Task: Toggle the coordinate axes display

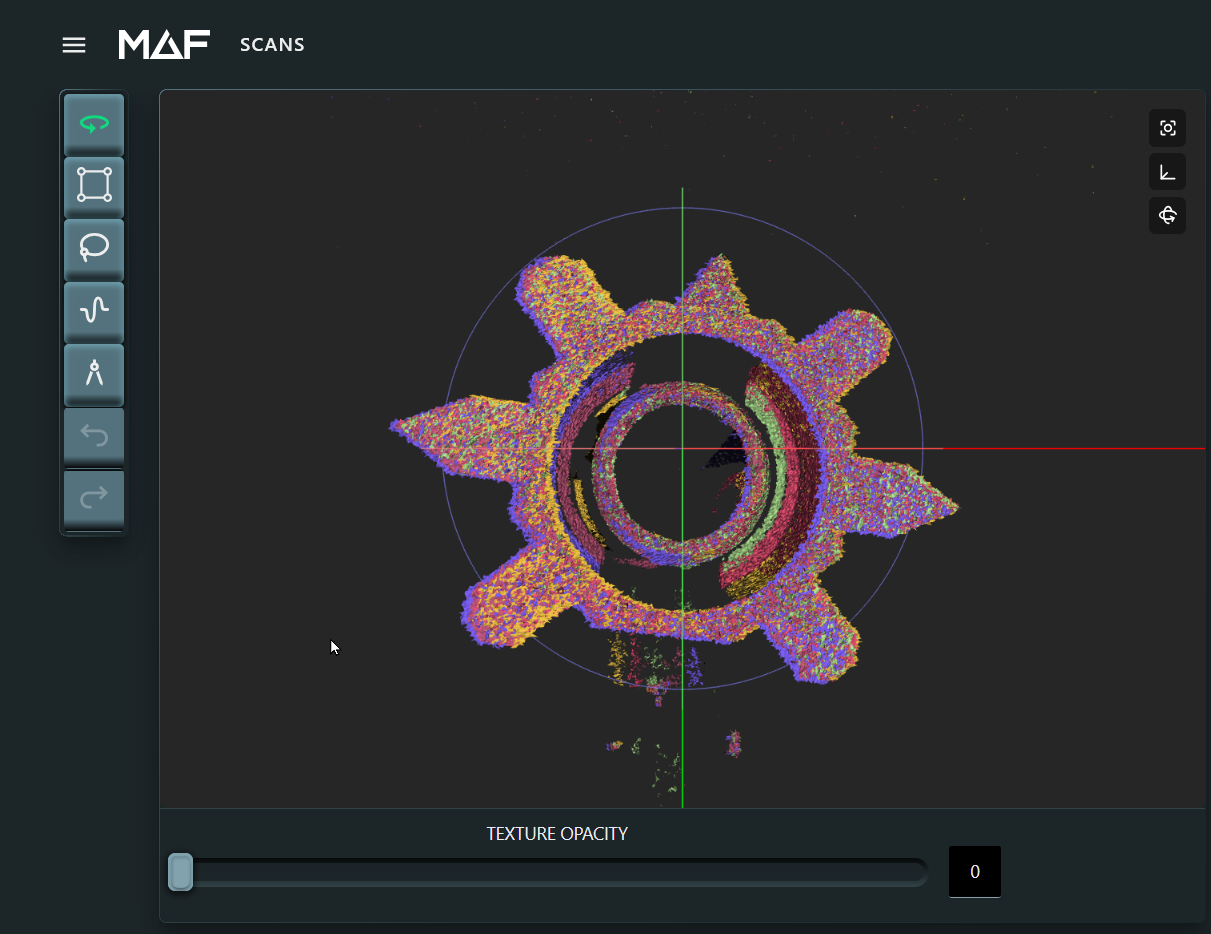Action: (1167, 171)
